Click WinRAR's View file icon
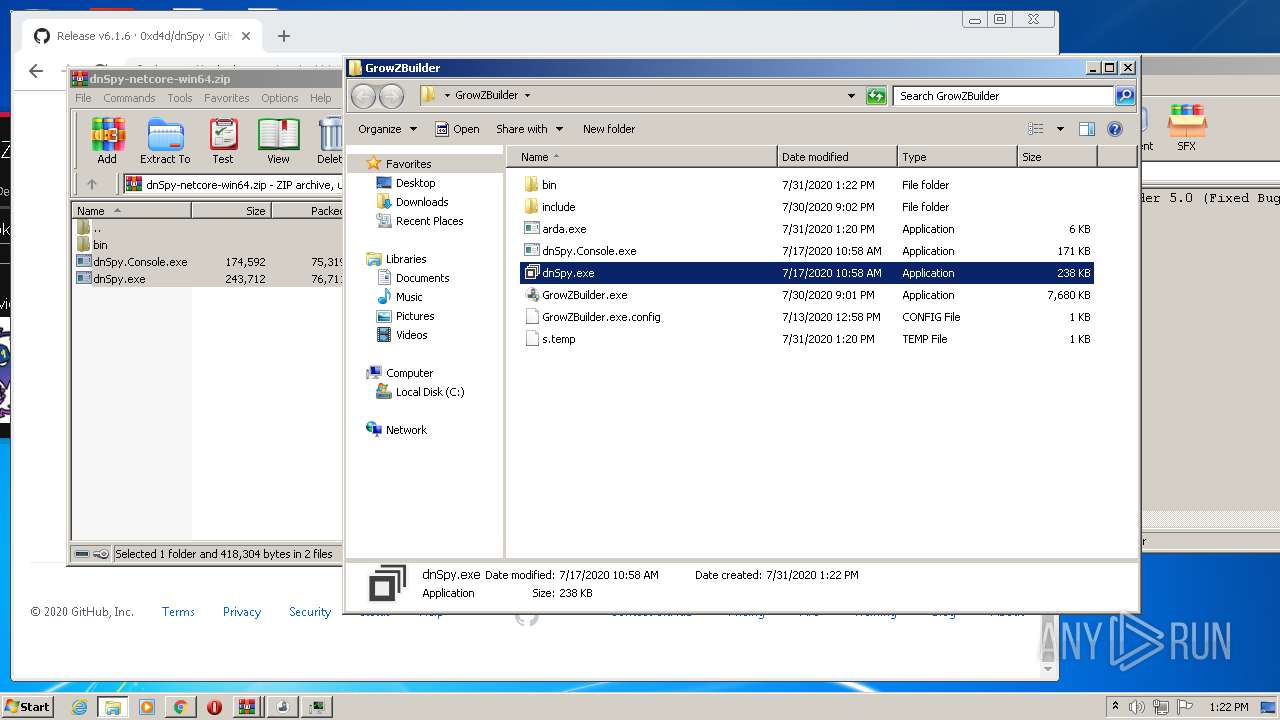The width and height of the screenshot is (1280, 720). 278,140
